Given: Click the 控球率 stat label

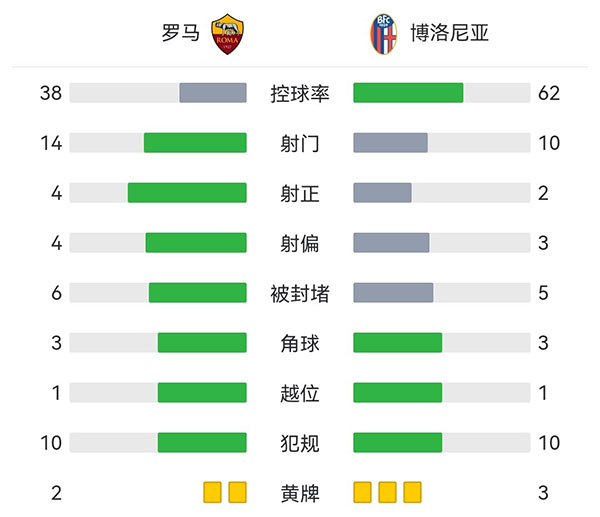Looking at the screenshot, I should click(300, 93).
